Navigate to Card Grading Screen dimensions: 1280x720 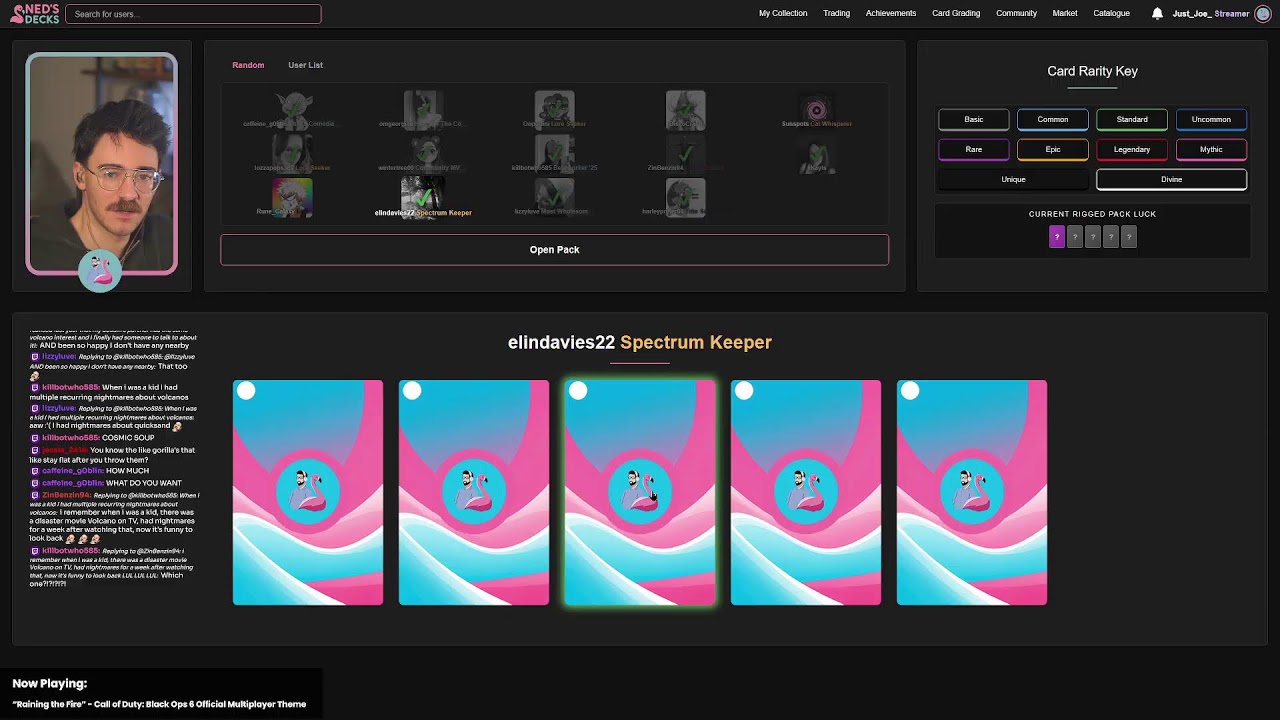(x=956, y=14)
